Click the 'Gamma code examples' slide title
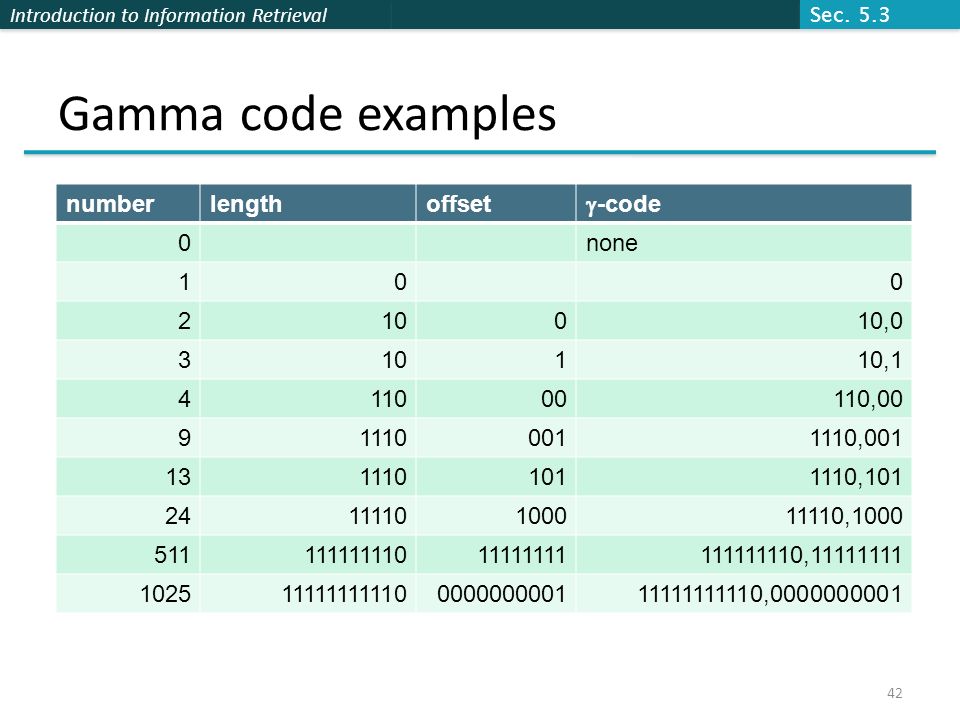This screenshot has width=960, height=720. click(x=307, y=114)
